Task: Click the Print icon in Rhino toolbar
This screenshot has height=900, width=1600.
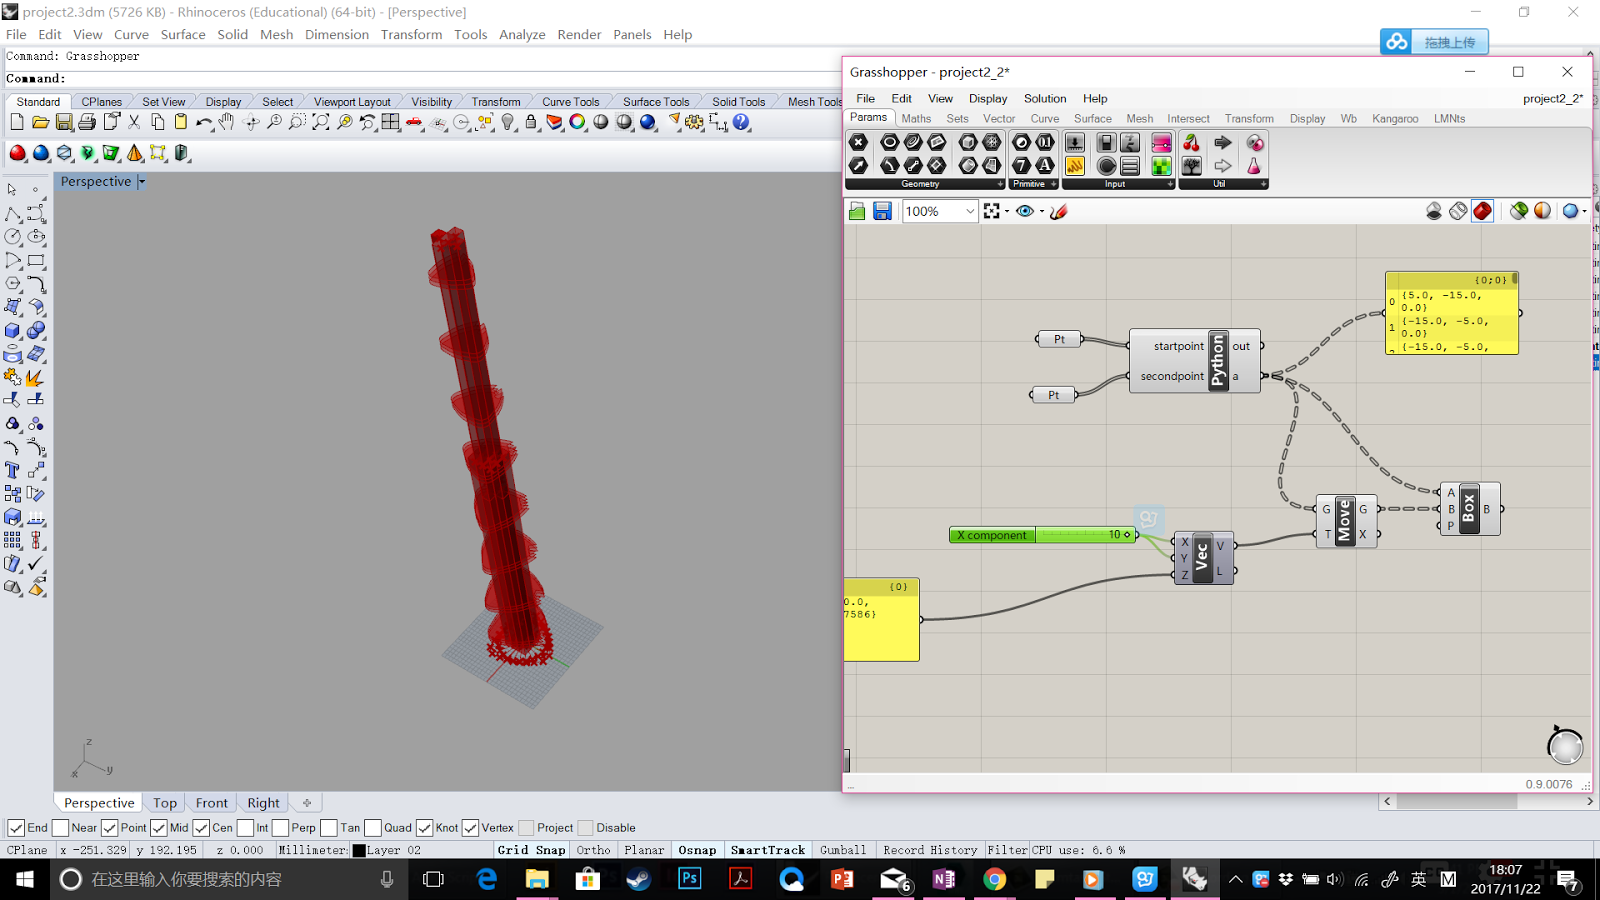Action: pyautogui.click(x=87, y=122)
